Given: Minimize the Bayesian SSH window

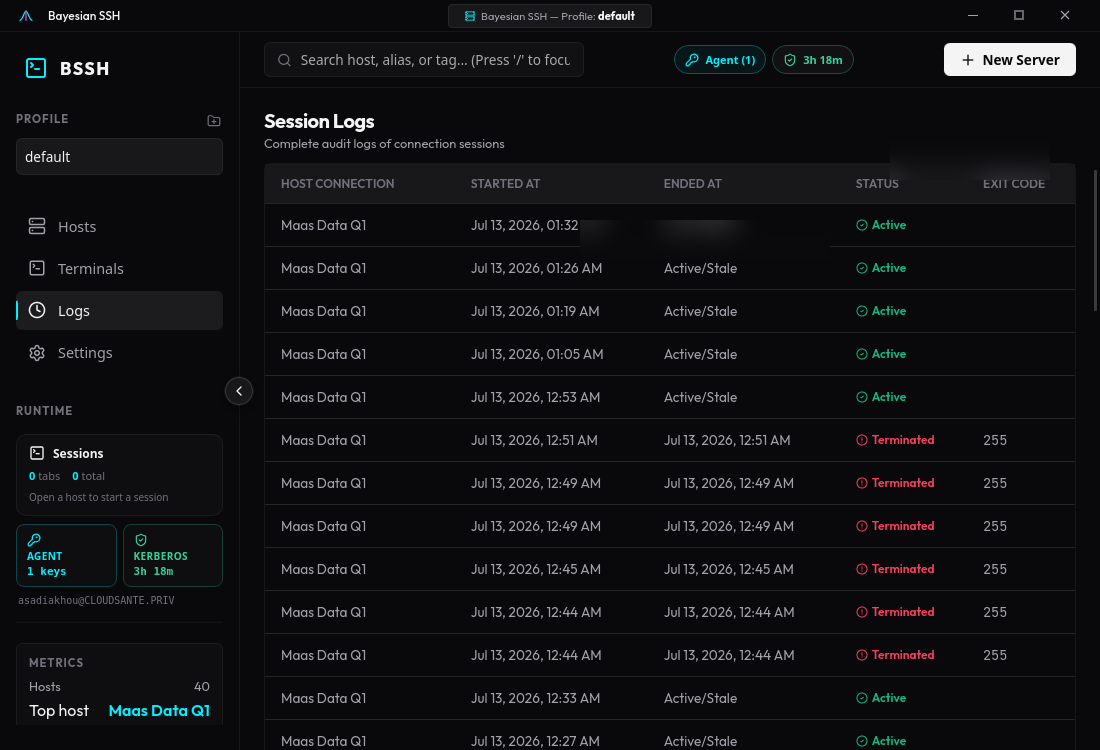Looking at the screenshot, I should (972, 15).
